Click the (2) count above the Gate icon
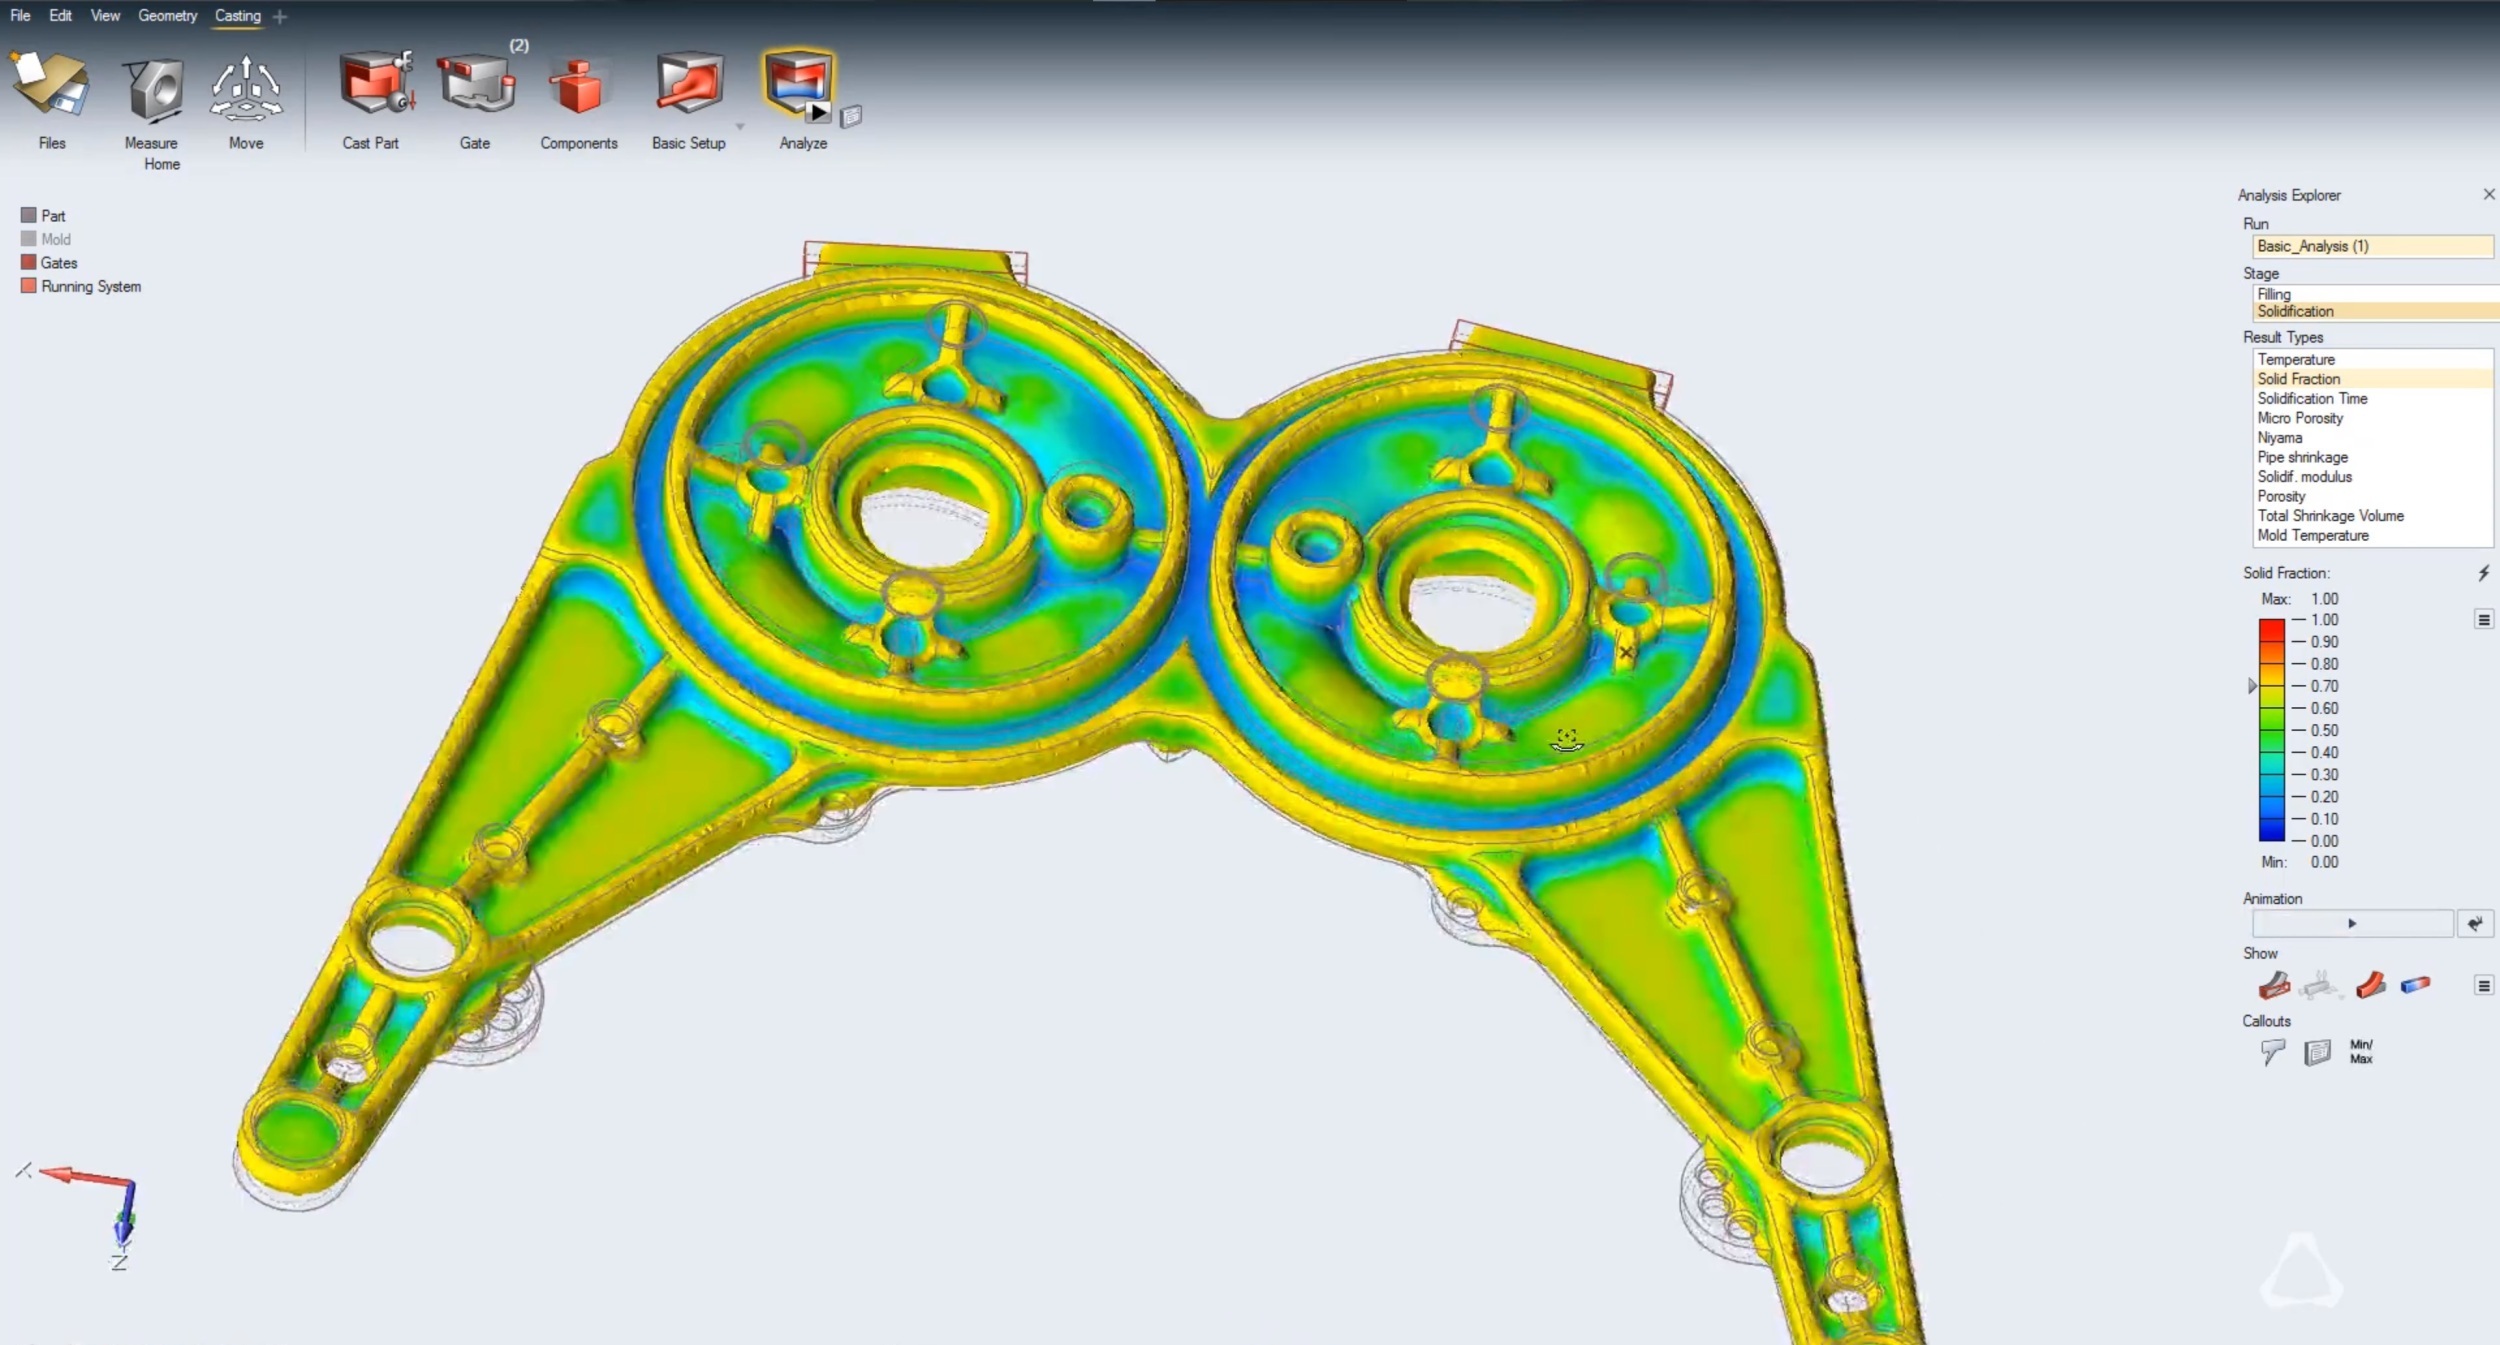 (519, 45)
